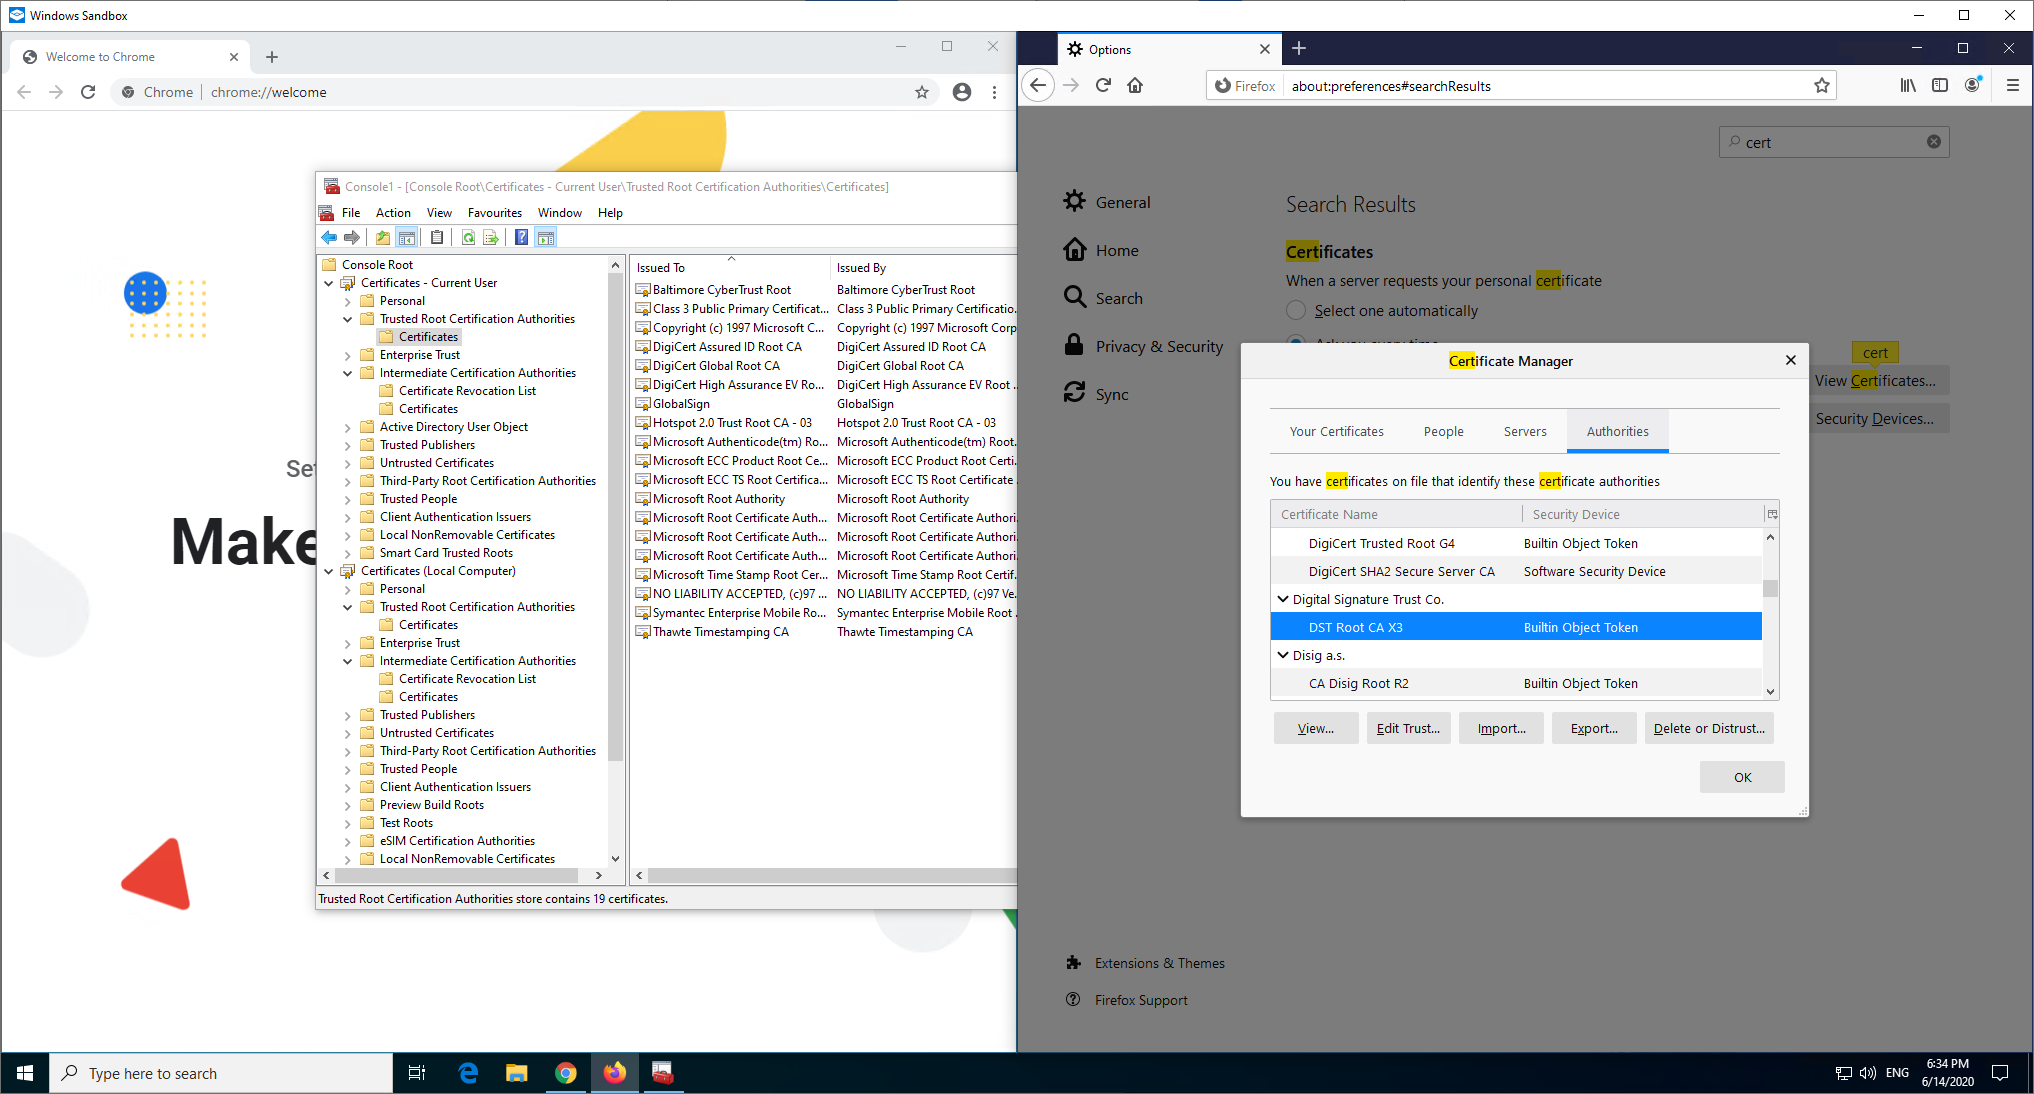The width and height of the screenshot is (2034, 1094).
Task: Open File Explorer from taskbar
Action: 516,1073
